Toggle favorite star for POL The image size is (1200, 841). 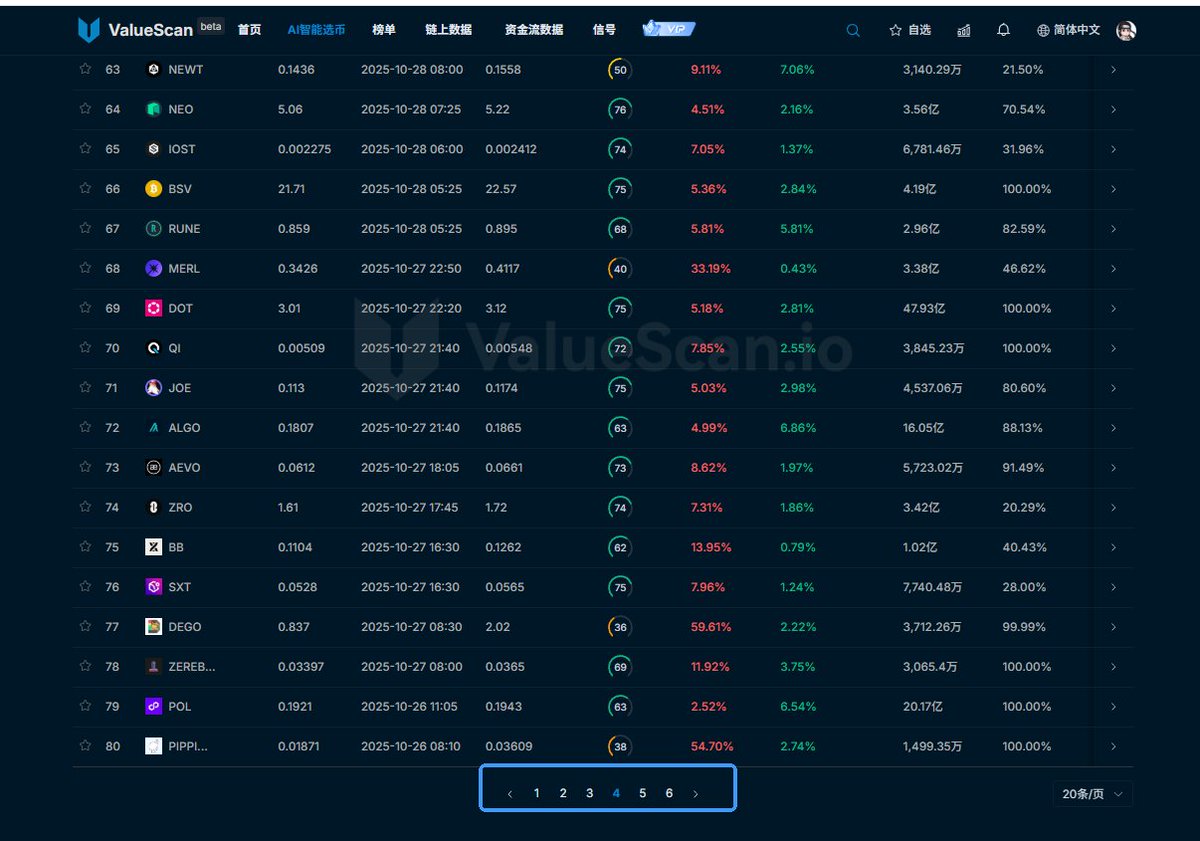click(x=85, y=706)
